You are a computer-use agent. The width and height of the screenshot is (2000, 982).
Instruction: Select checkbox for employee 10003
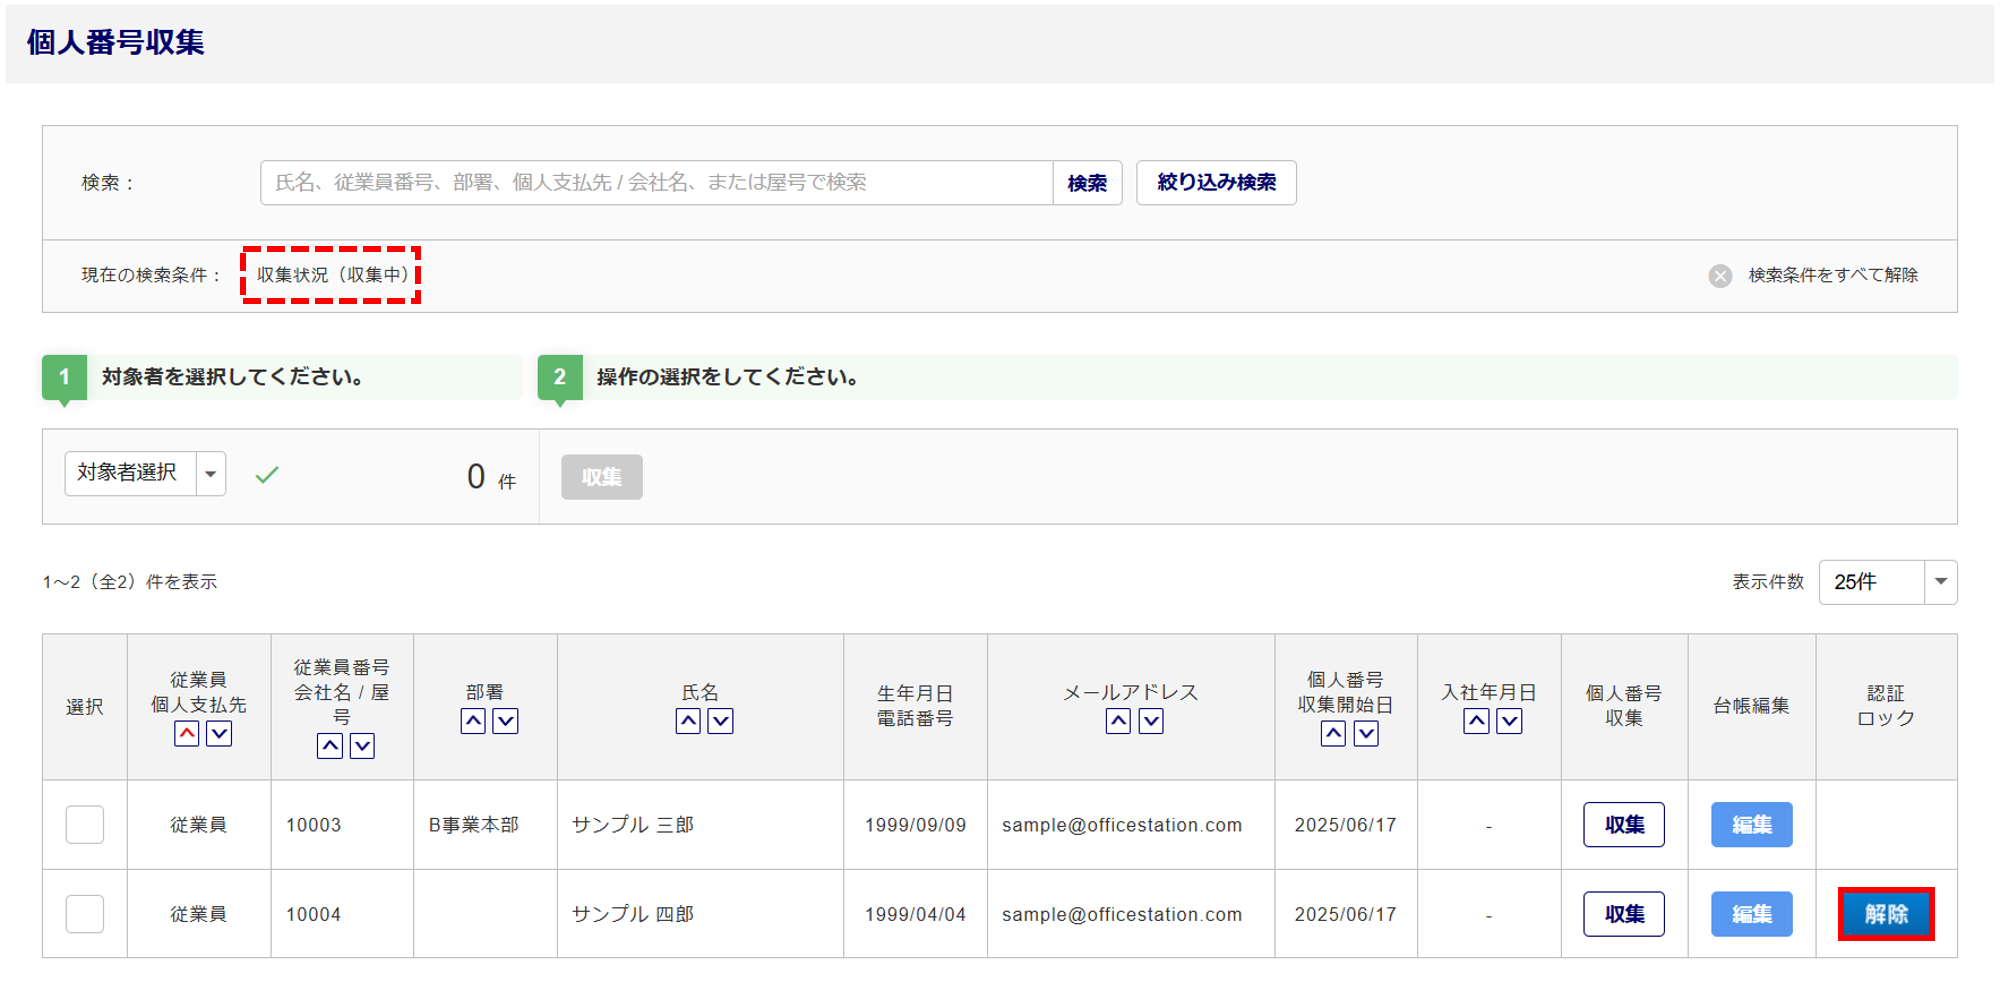click(x=85, y=825)
